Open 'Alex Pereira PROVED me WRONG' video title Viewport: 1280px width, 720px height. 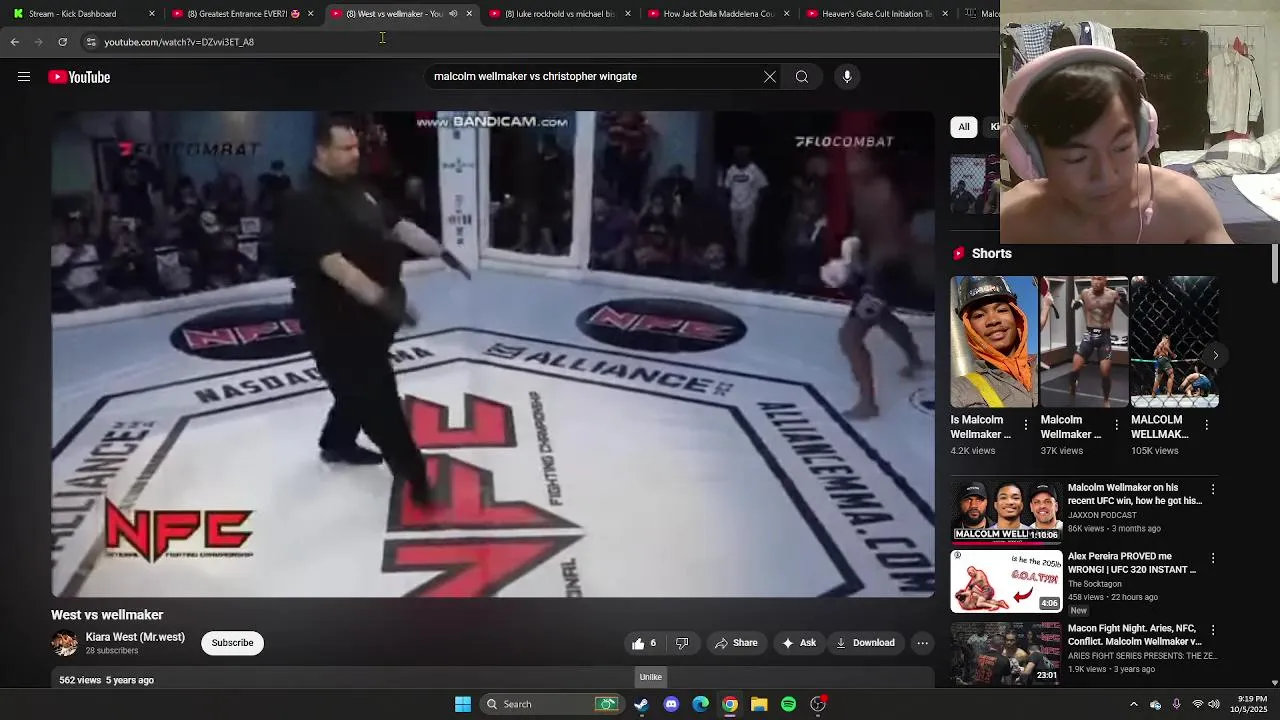1132,563
